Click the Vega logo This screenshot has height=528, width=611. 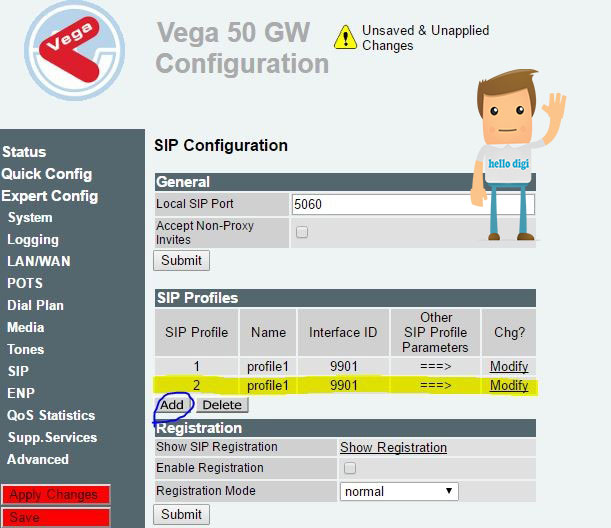74,51
